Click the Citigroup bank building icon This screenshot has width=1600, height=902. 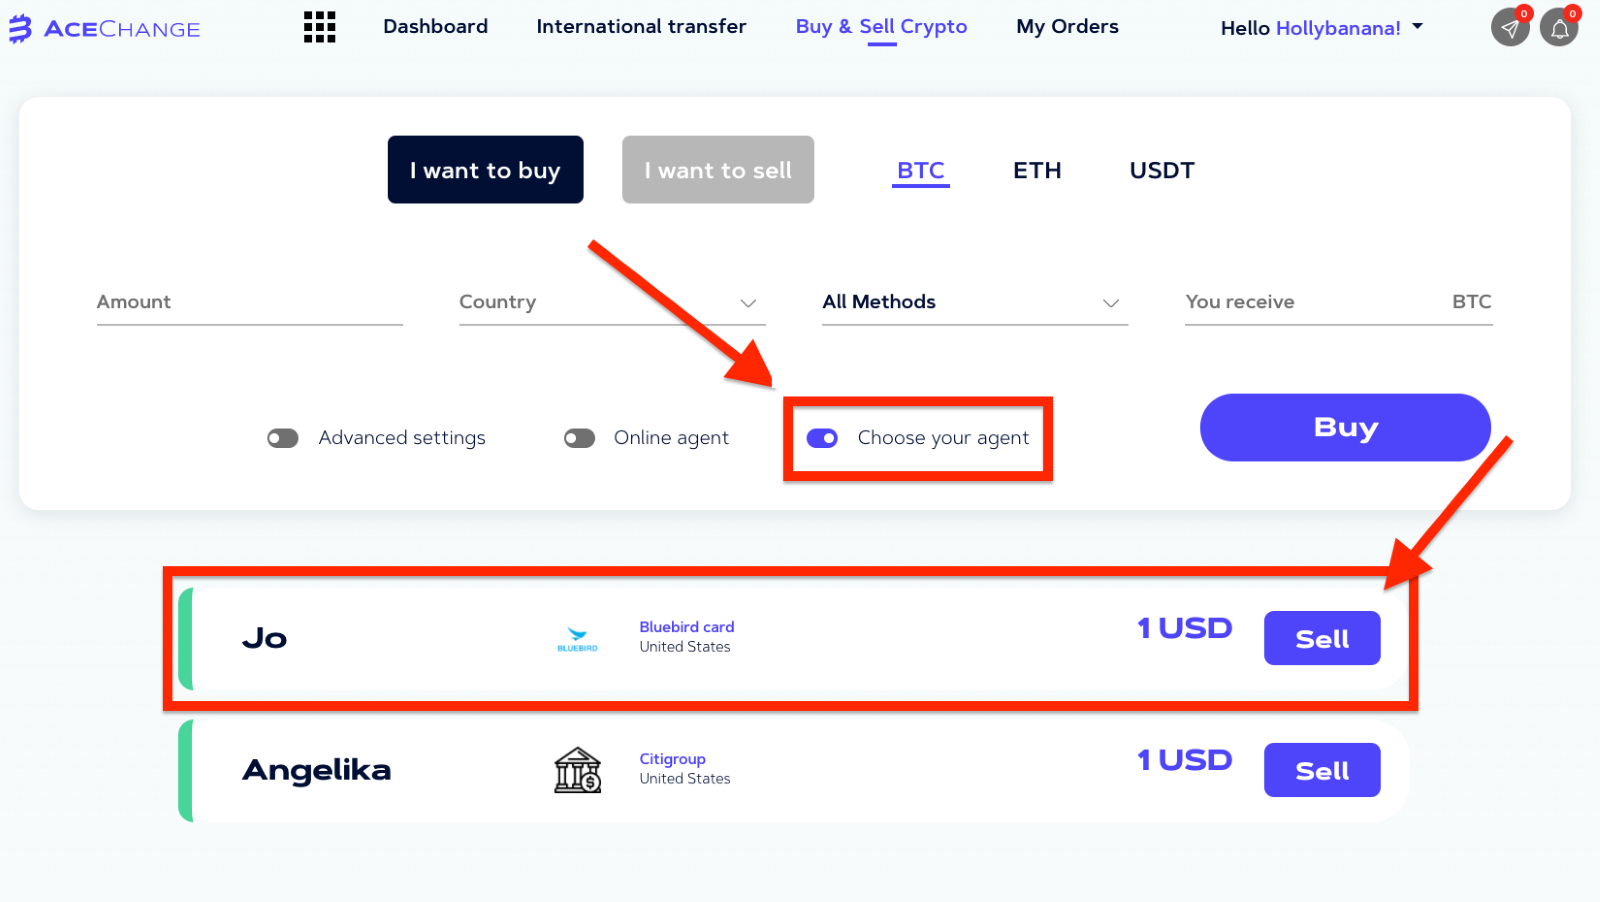point(578,770)
